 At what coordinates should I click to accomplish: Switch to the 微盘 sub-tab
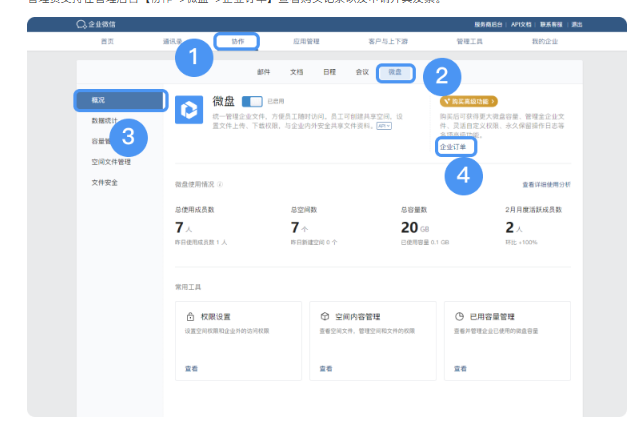[x=395, y=72]
